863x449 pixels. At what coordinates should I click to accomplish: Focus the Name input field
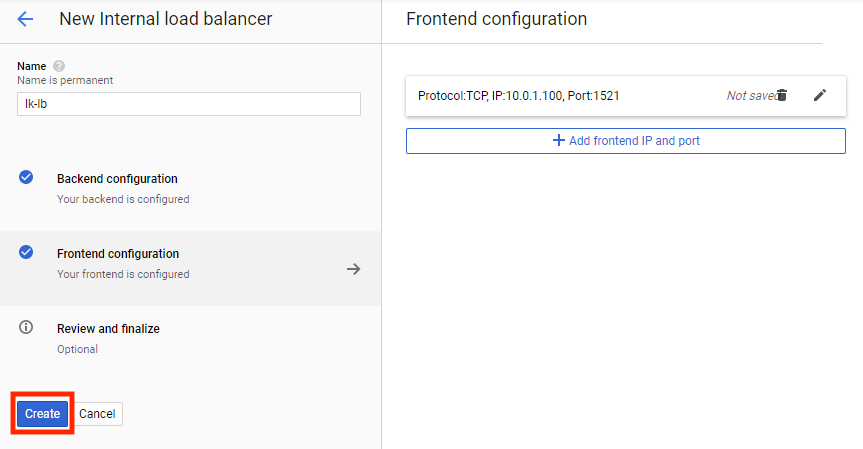tap(189, 104)
